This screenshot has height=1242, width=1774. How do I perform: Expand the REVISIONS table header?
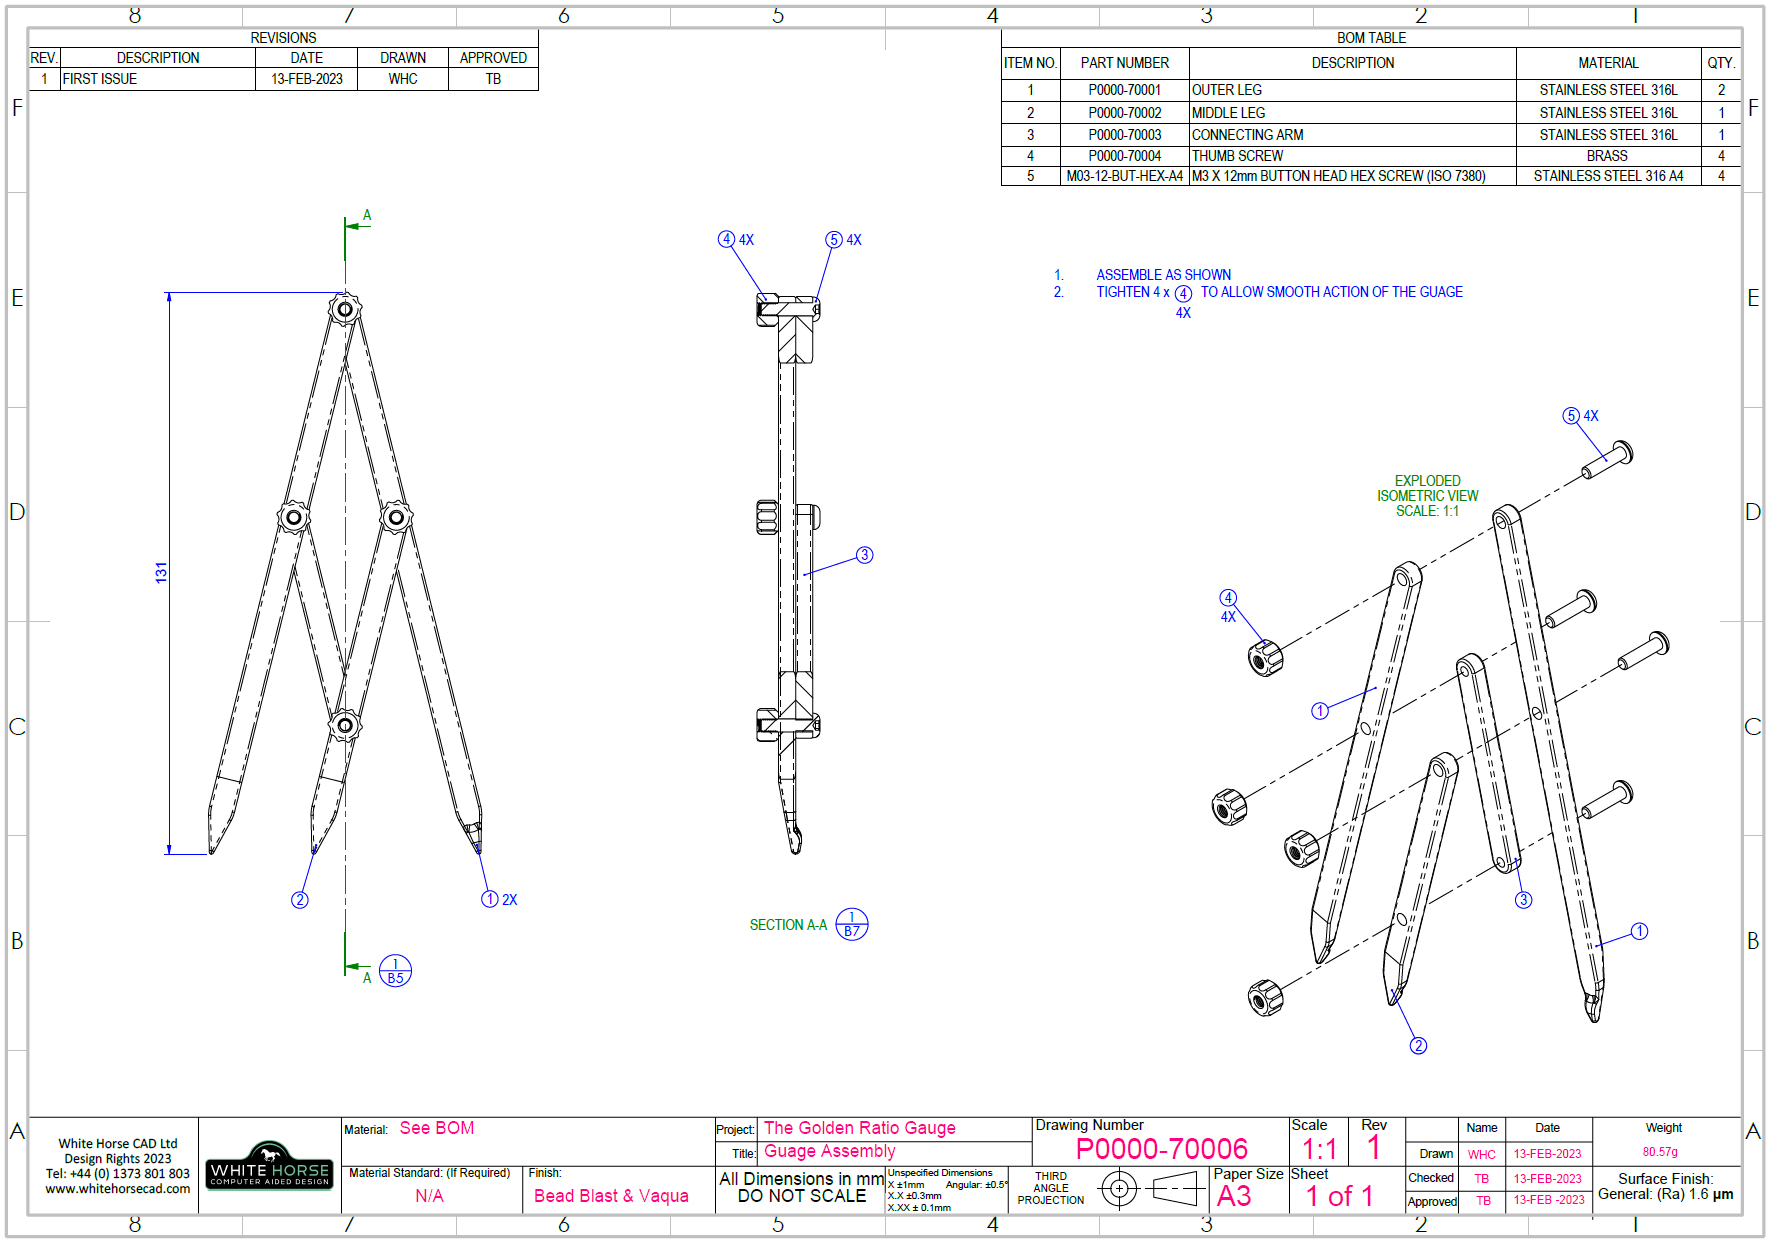(282, 37)
